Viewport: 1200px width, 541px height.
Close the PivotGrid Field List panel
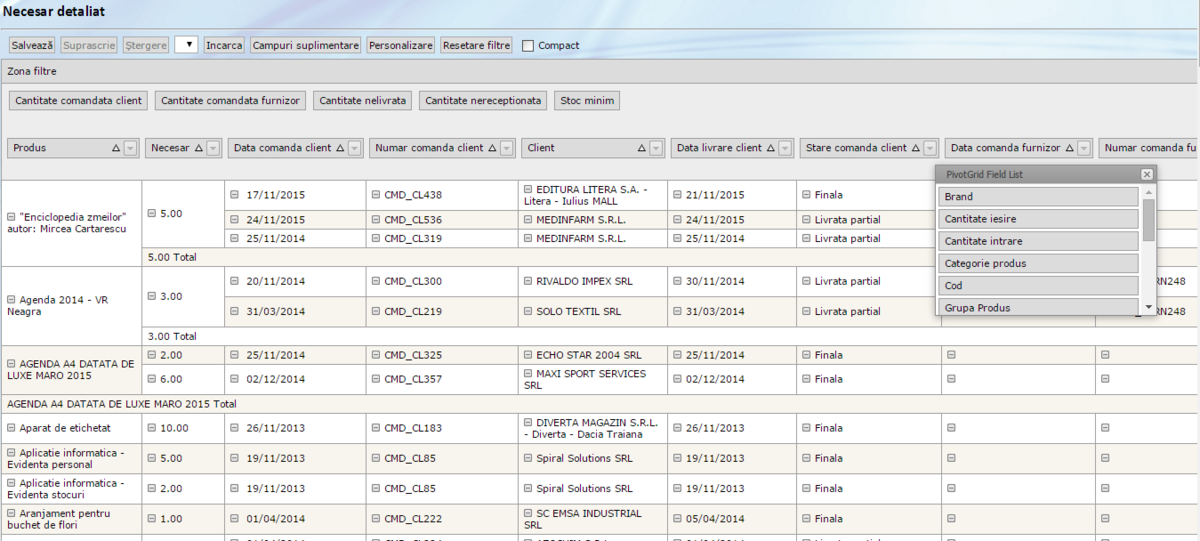pyautogui.click(x=1146, y=174)
